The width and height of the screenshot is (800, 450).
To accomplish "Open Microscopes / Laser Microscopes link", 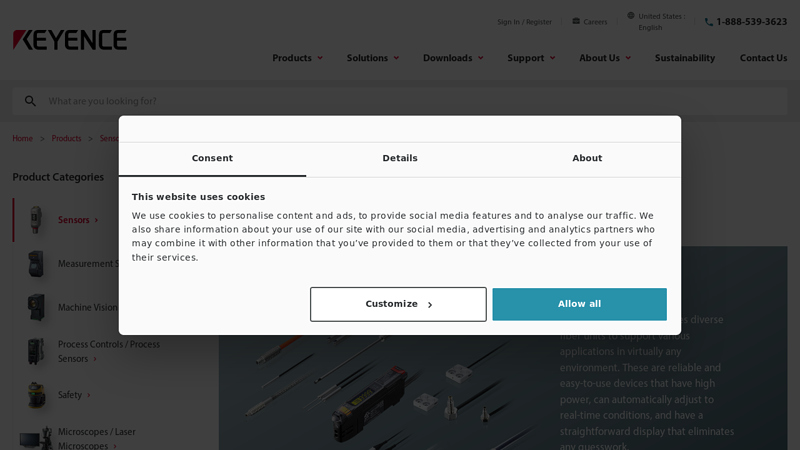I will coord(96,439).
